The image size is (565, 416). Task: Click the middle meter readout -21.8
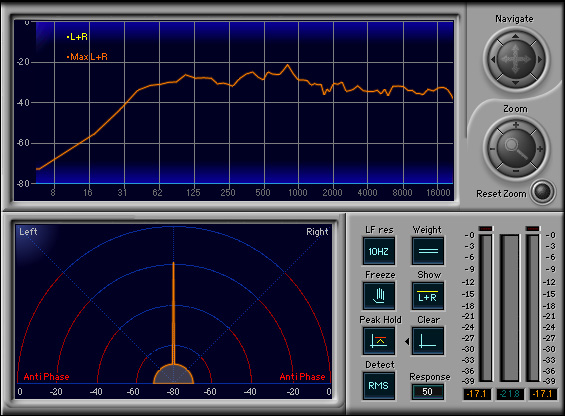pos(510,394)
